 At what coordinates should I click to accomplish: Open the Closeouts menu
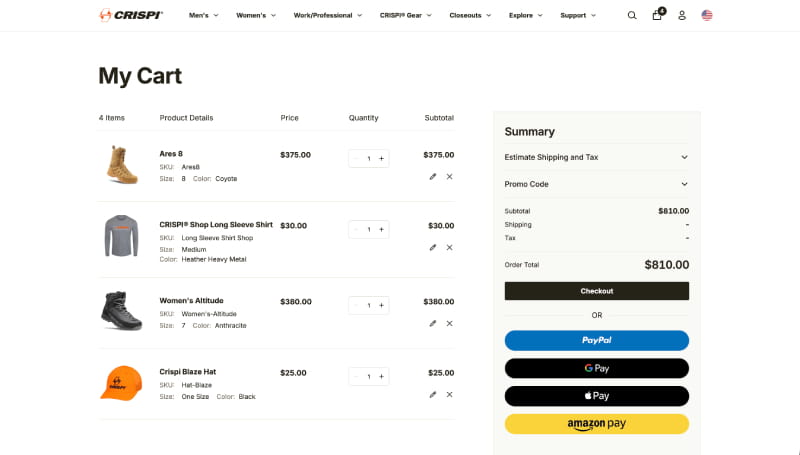coord(470,15)
